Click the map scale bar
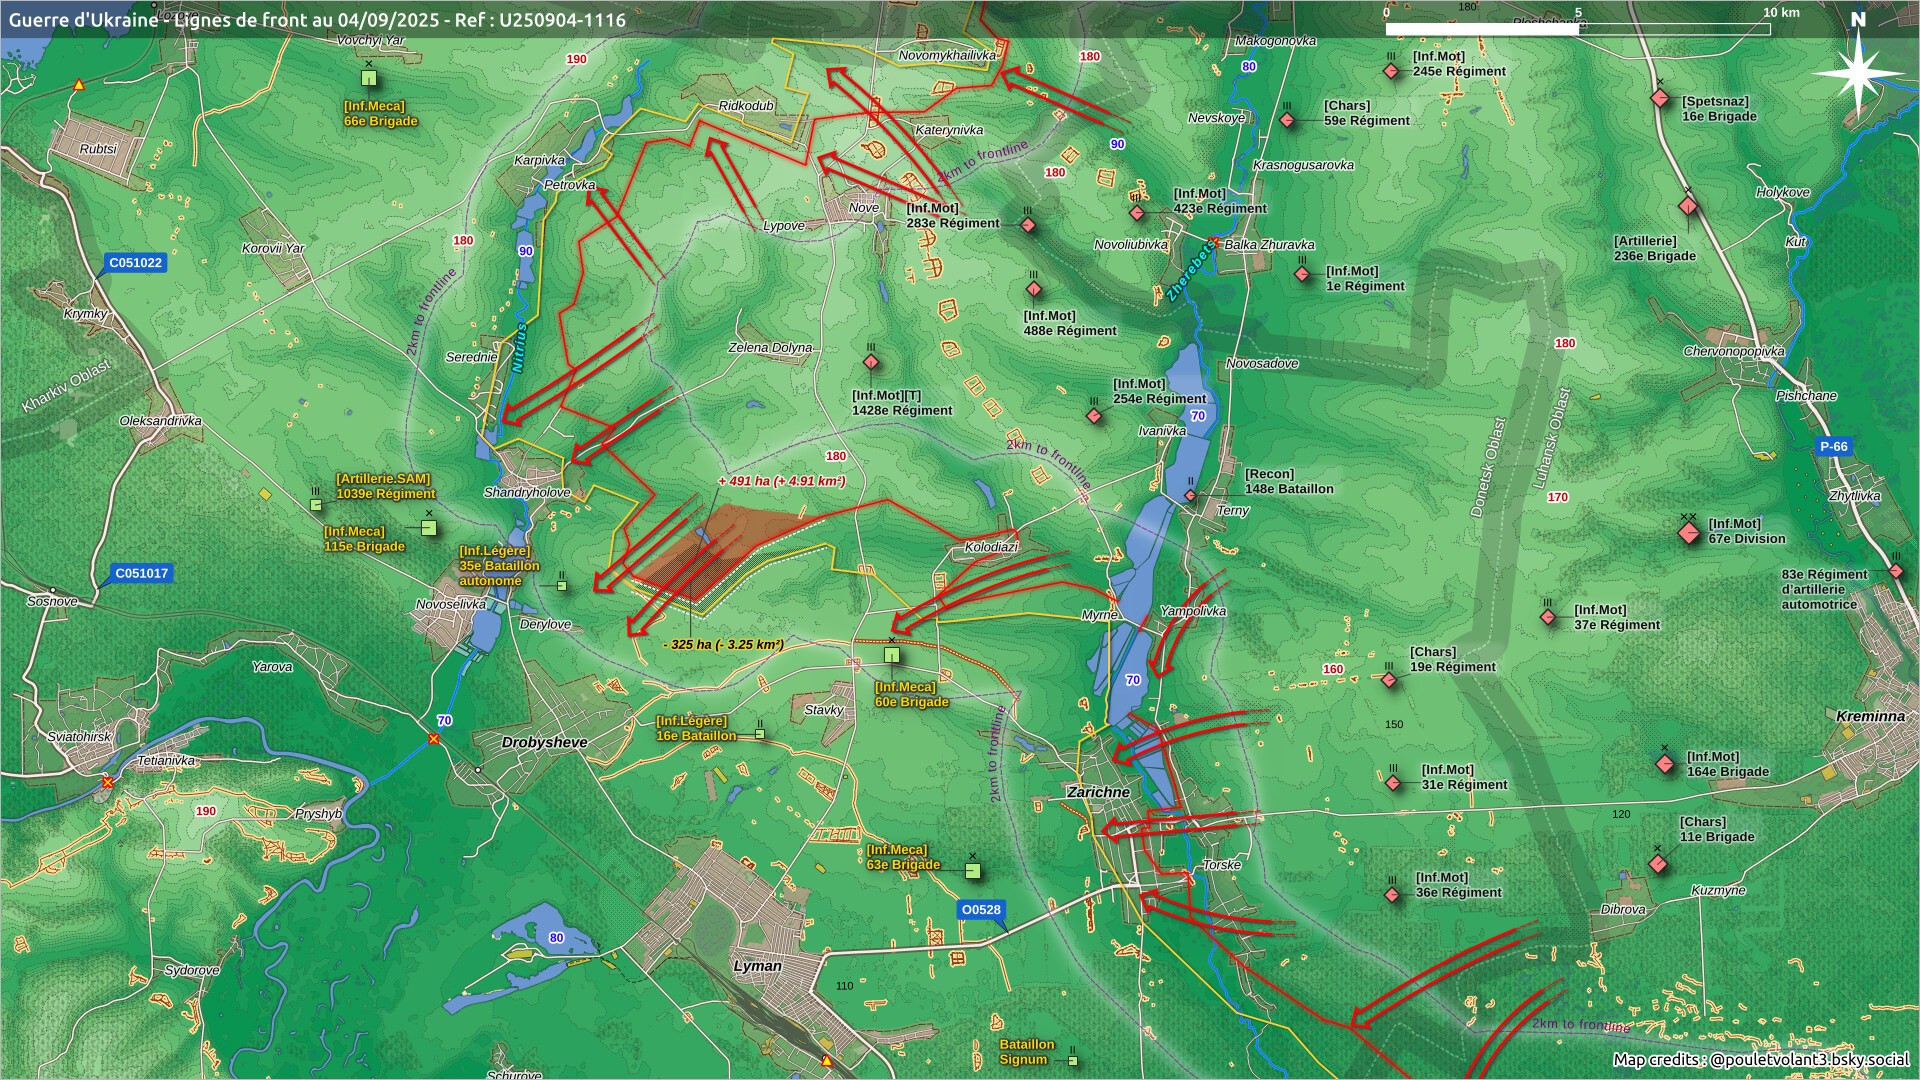Image resolution: width=1920 pixels, height=1080 pixels. click(1578, 29)
